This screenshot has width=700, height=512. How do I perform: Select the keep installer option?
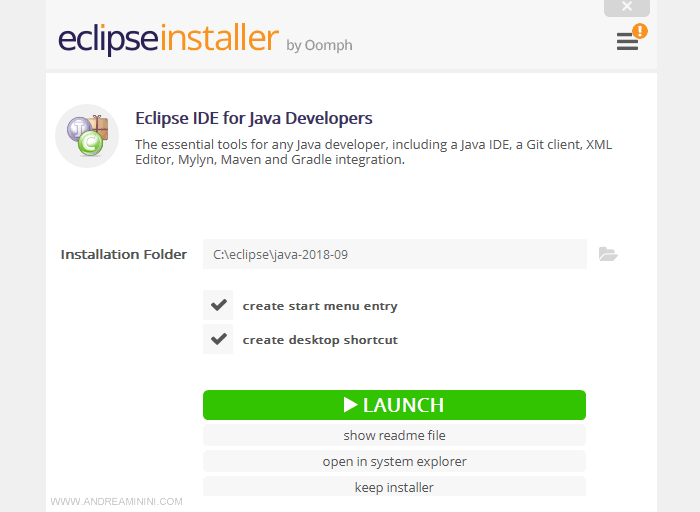394,487
